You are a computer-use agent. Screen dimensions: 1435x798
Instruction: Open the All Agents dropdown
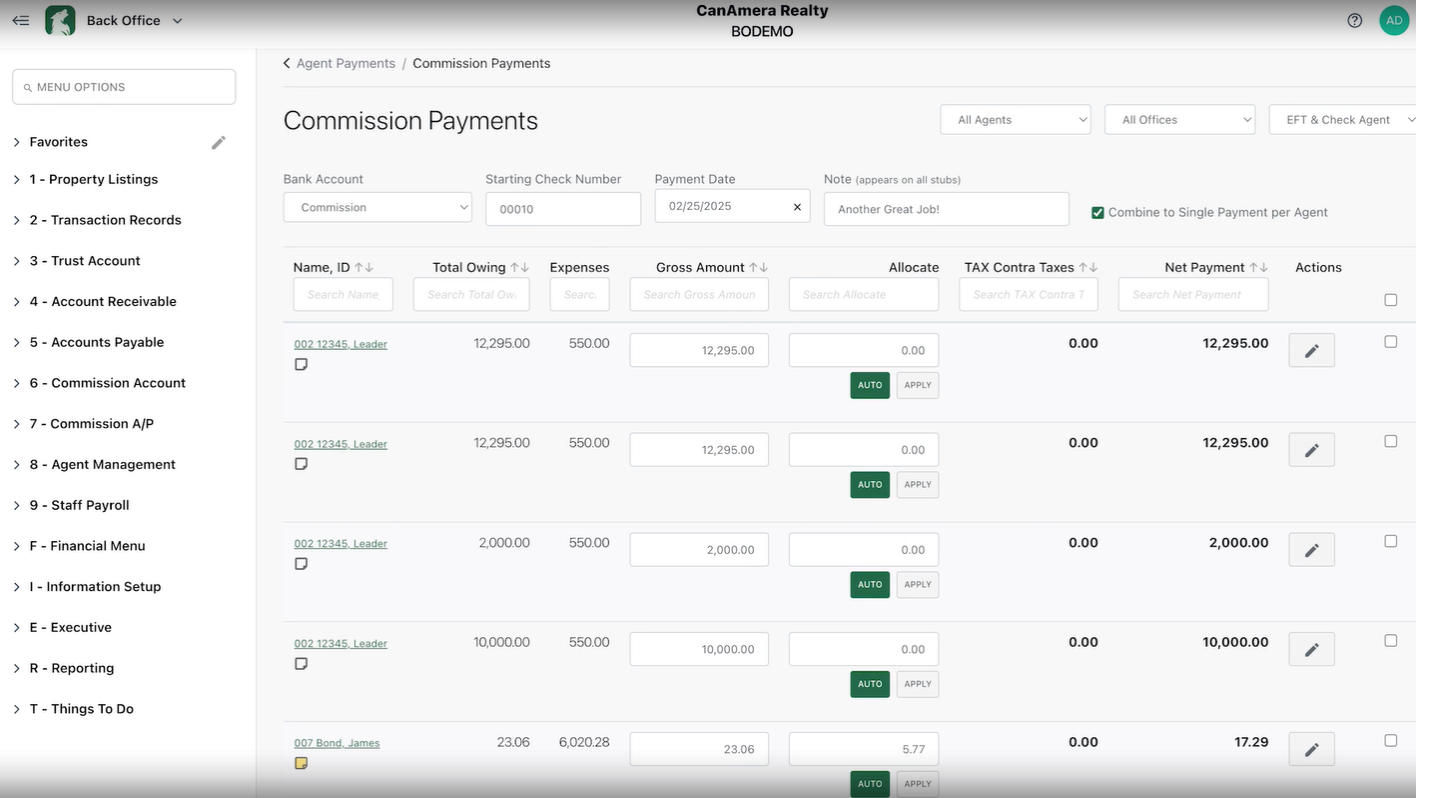tap(1015, 120)
